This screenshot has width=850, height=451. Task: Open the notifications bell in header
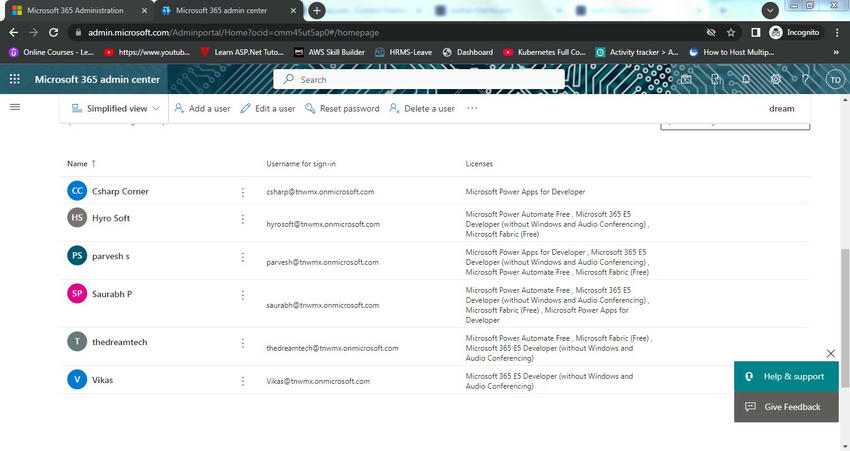(x=746, y=79)
